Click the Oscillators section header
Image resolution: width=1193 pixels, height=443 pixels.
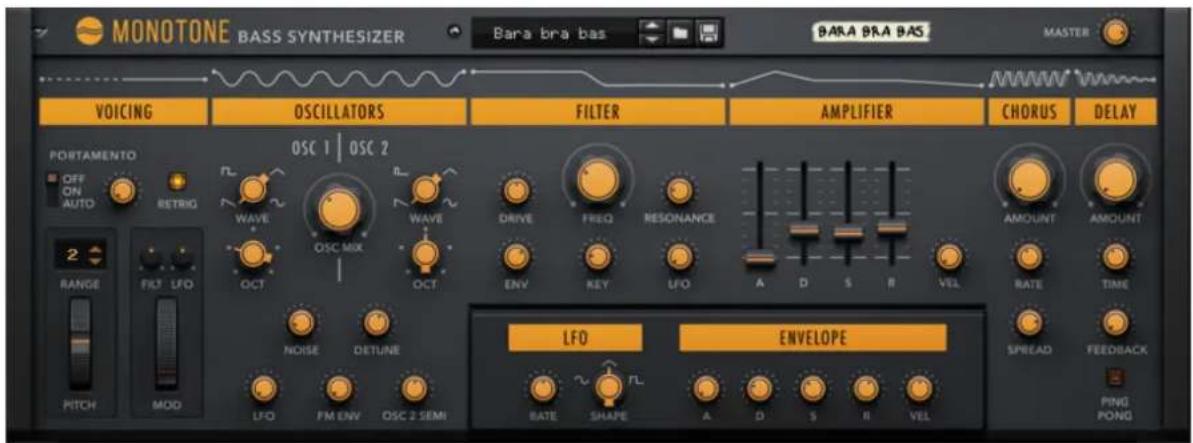[339, 113]
